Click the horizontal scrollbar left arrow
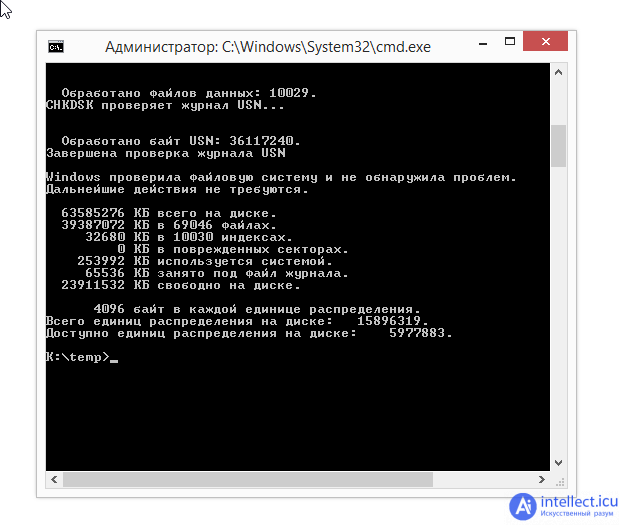This screenshot has width=620, height=525. pos(54,480)
